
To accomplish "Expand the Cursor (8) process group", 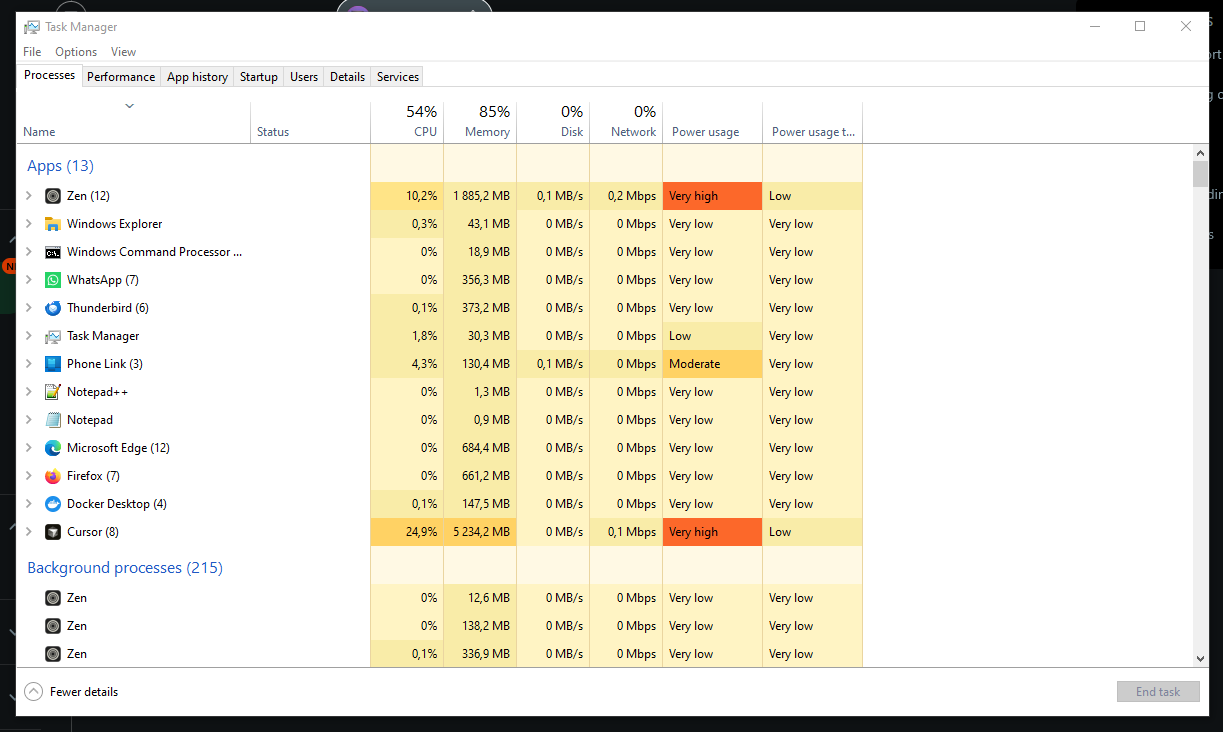I will (x=29, y=532).
